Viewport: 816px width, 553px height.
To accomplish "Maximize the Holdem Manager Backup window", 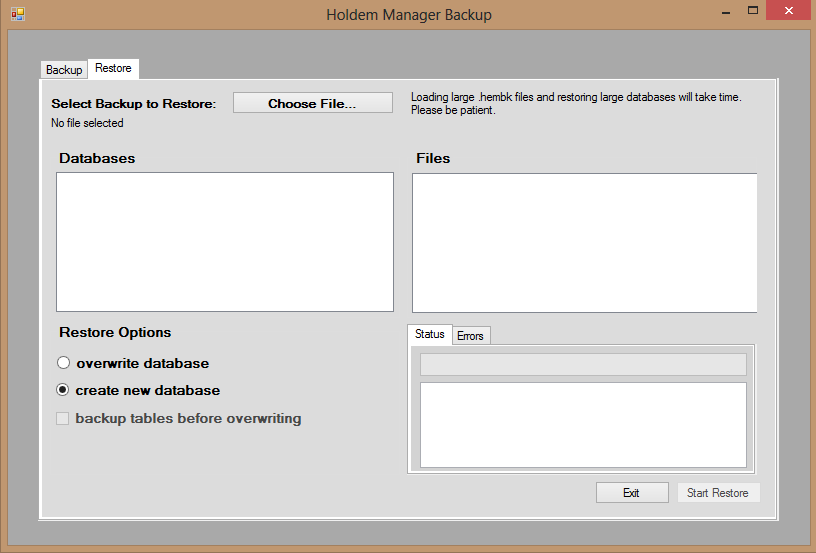I will [x=753, y=10].
